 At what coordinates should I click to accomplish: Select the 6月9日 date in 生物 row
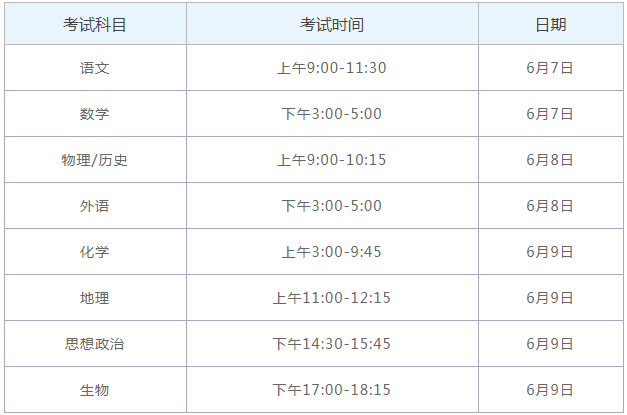550,390
